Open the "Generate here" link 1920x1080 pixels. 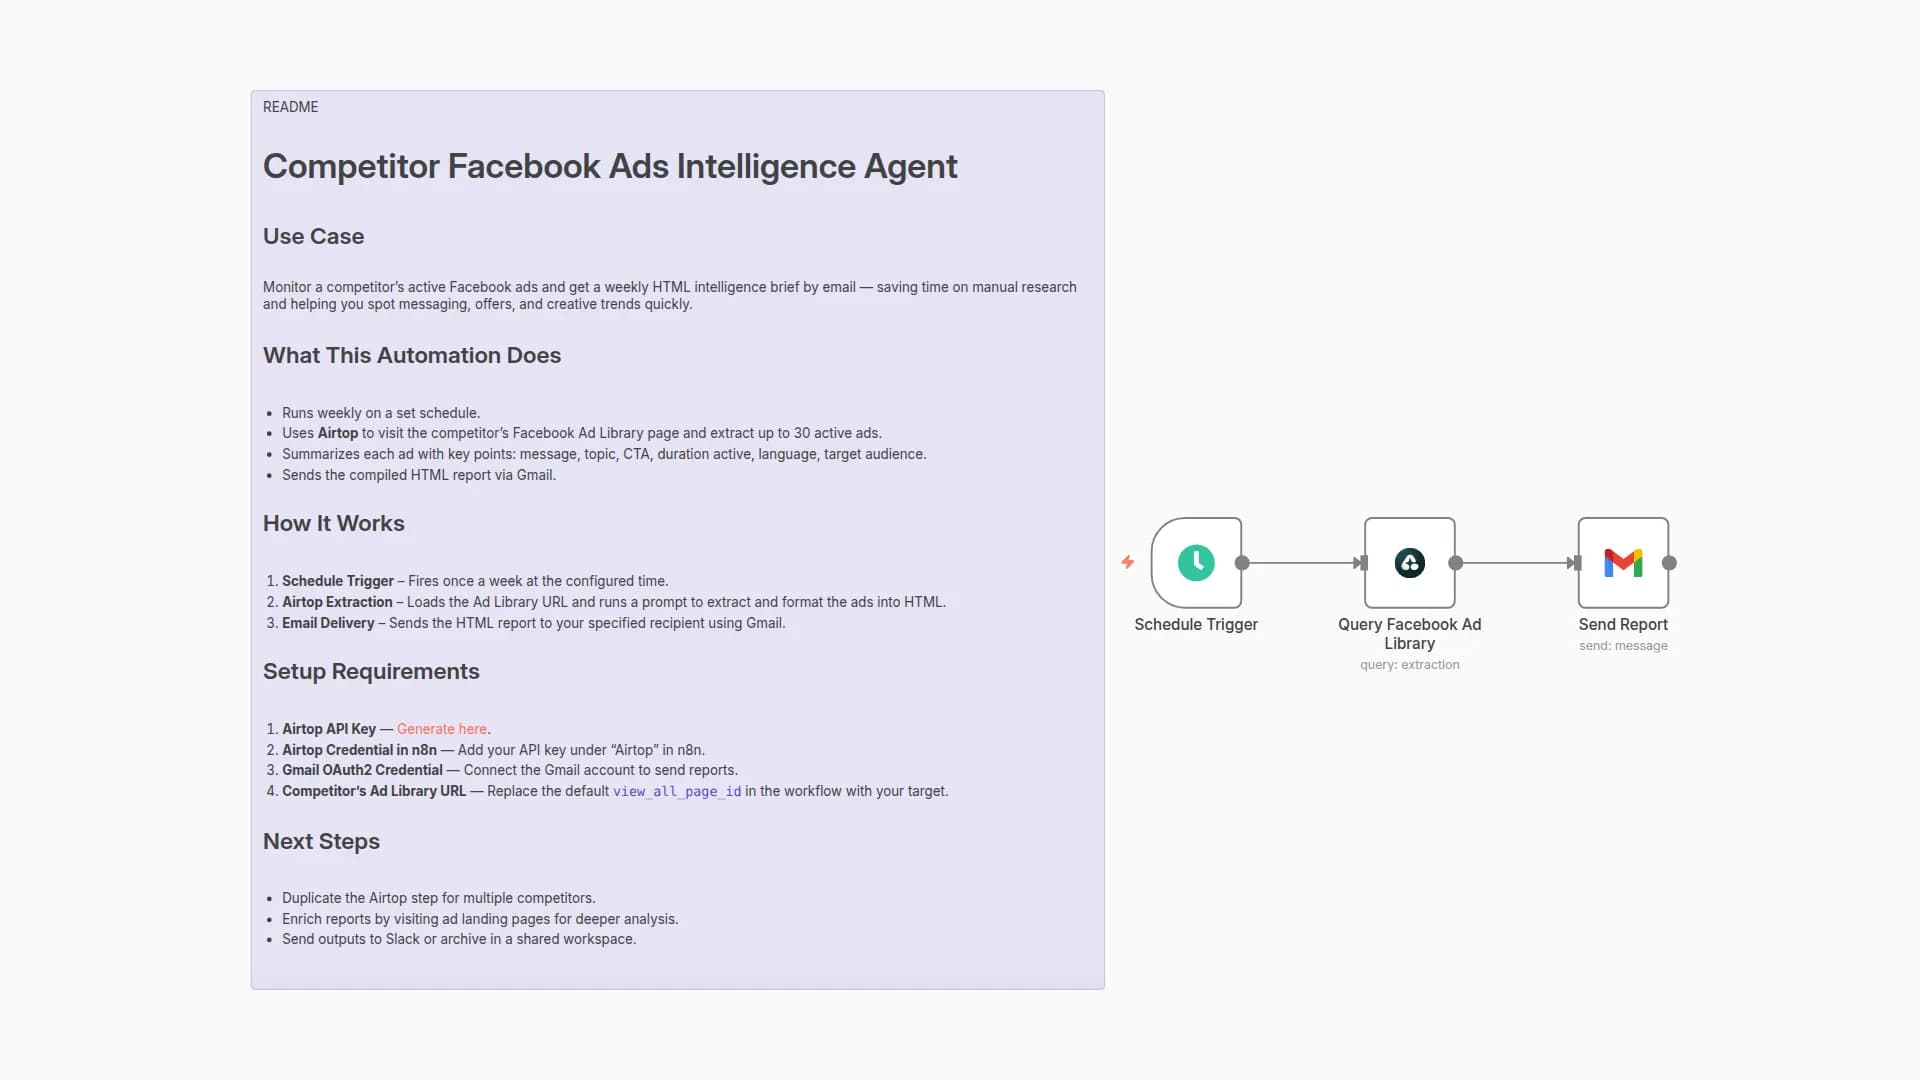441,729
